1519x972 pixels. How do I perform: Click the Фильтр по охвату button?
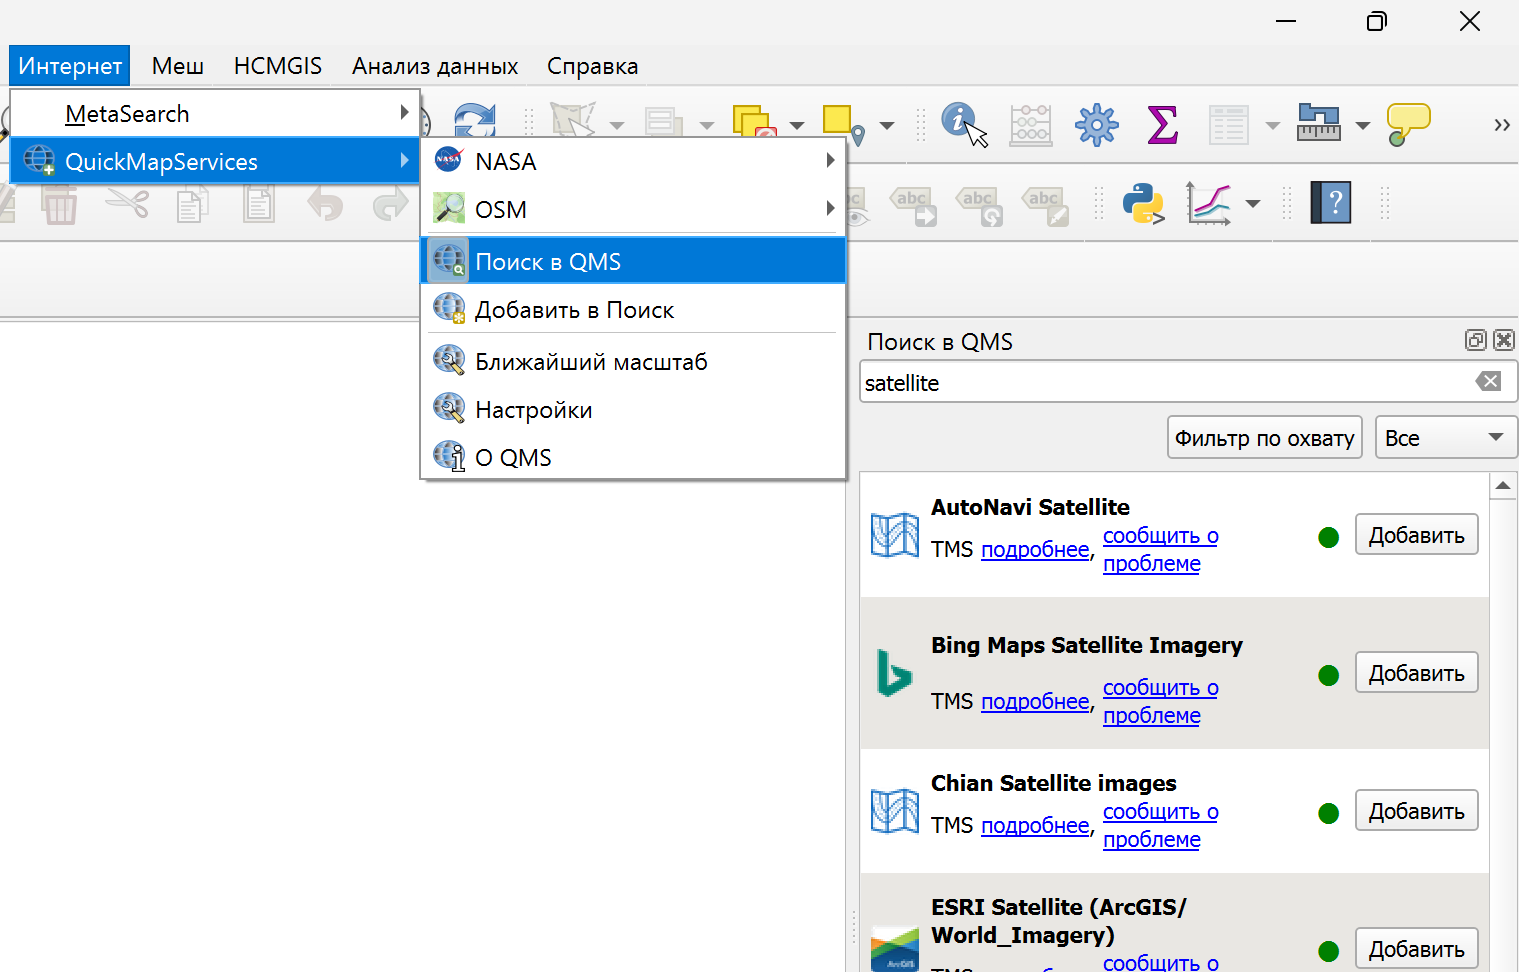[1264, 437]
